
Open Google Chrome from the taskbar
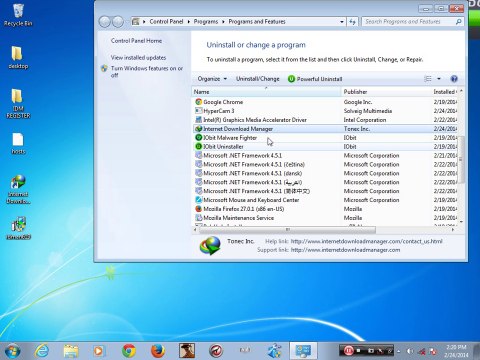click(x=129, y=351)
